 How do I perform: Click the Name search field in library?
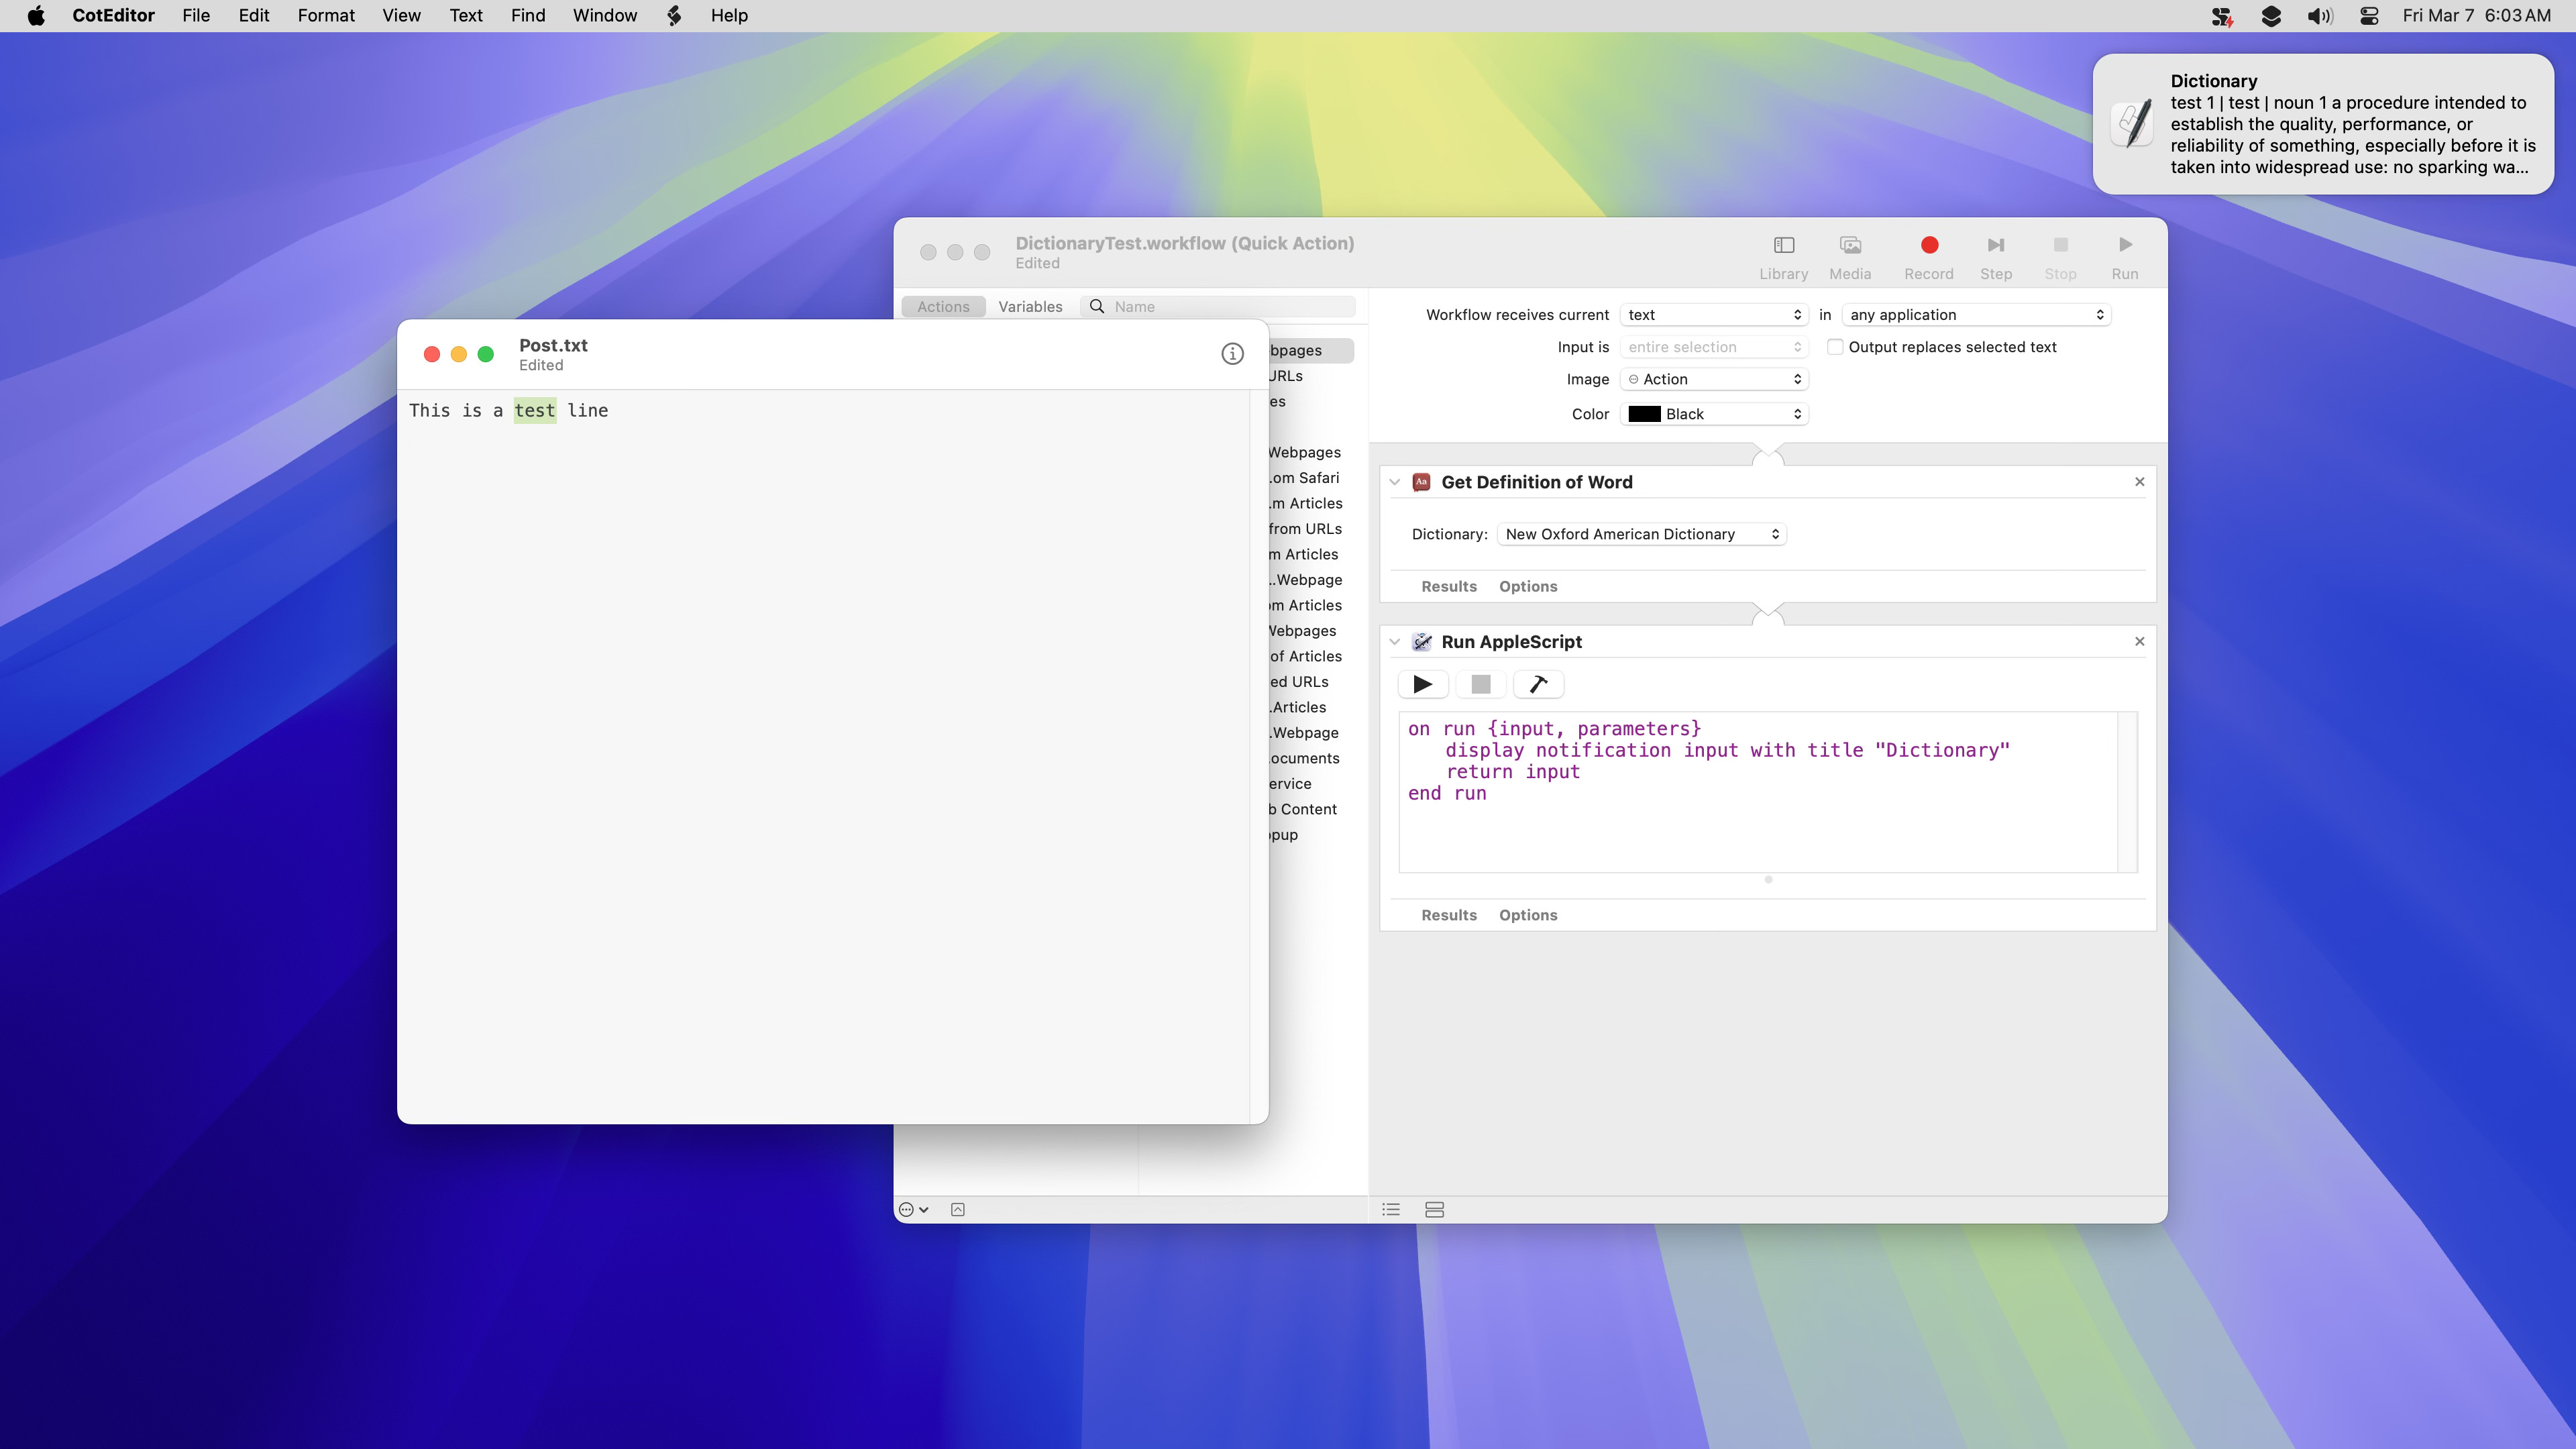[x=1218, y=307]
